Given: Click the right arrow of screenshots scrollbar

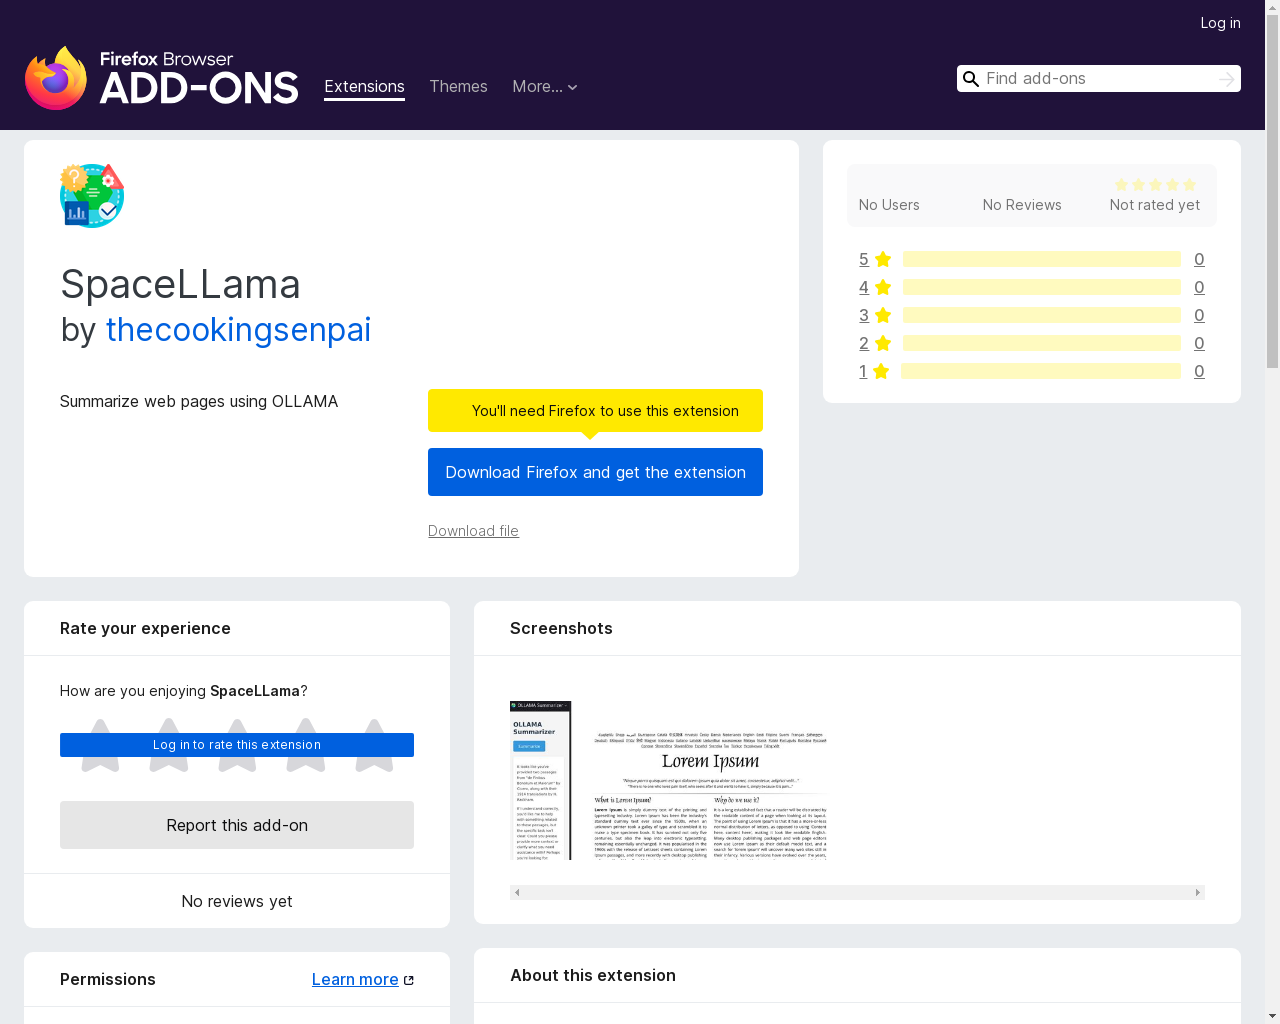Looking at the screenshot, I should point(1197,892).
